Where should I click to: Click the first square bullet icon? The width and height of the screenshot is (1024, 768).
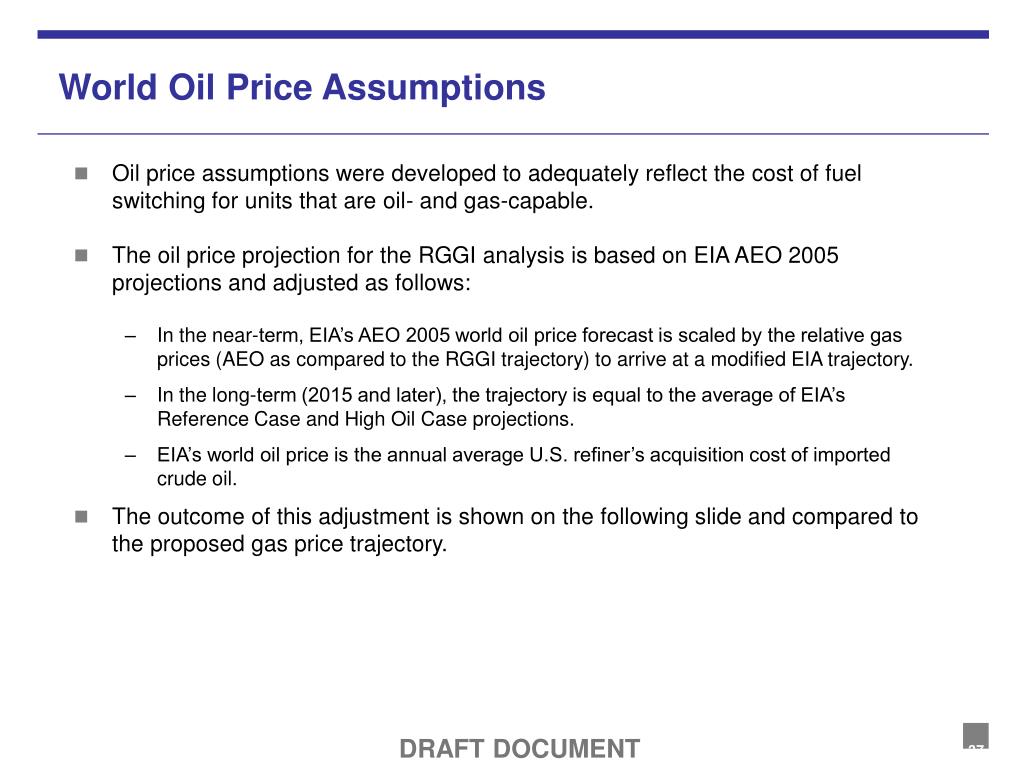click(x=81, y=173)
